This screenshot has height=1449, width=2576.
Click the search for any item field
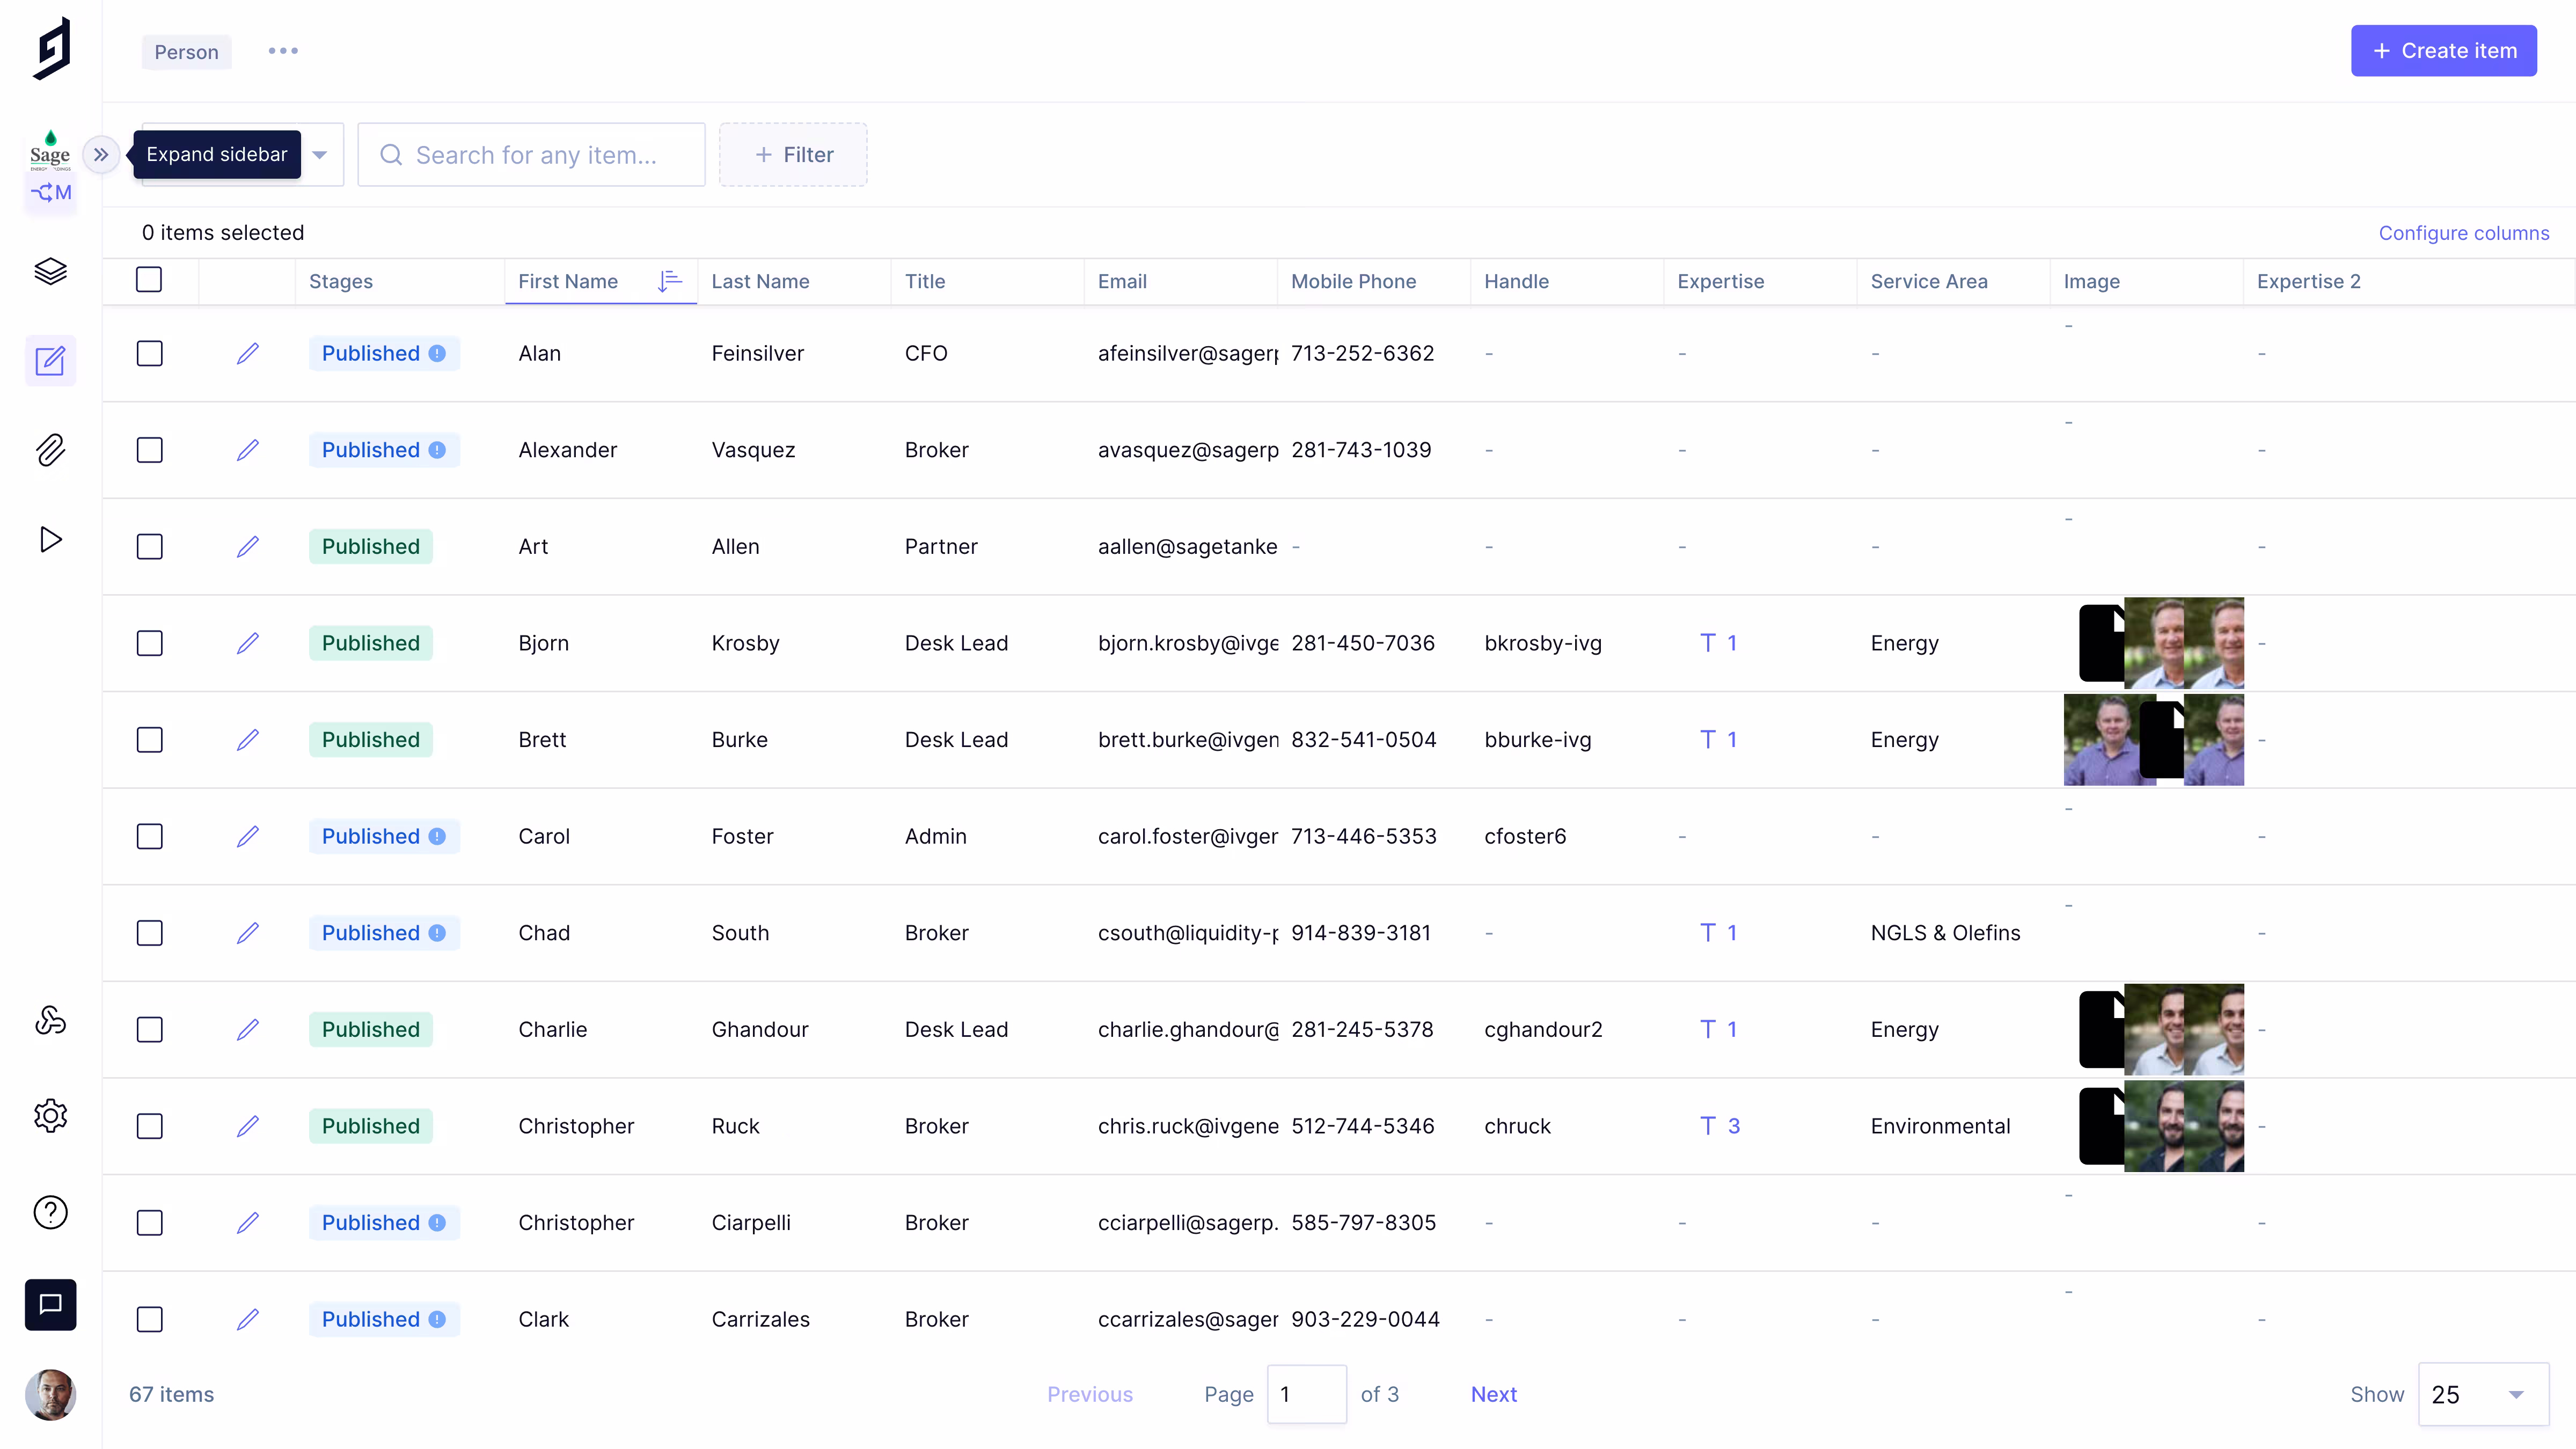535,154
